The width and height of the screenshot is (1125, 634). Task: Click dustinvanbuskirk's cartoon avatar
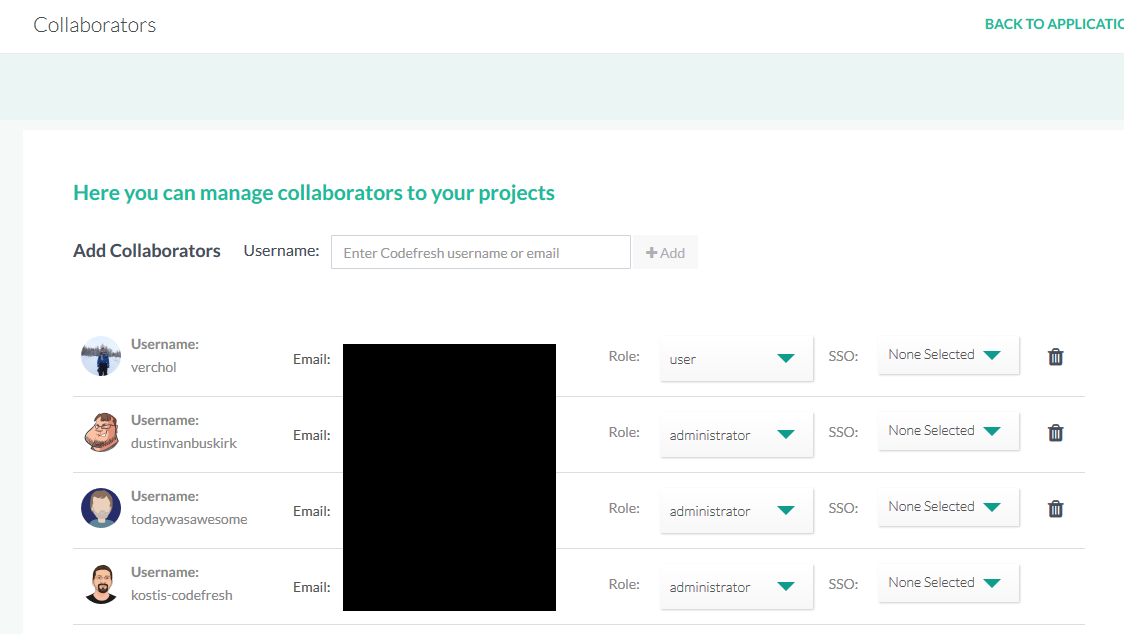pos(101,432)
